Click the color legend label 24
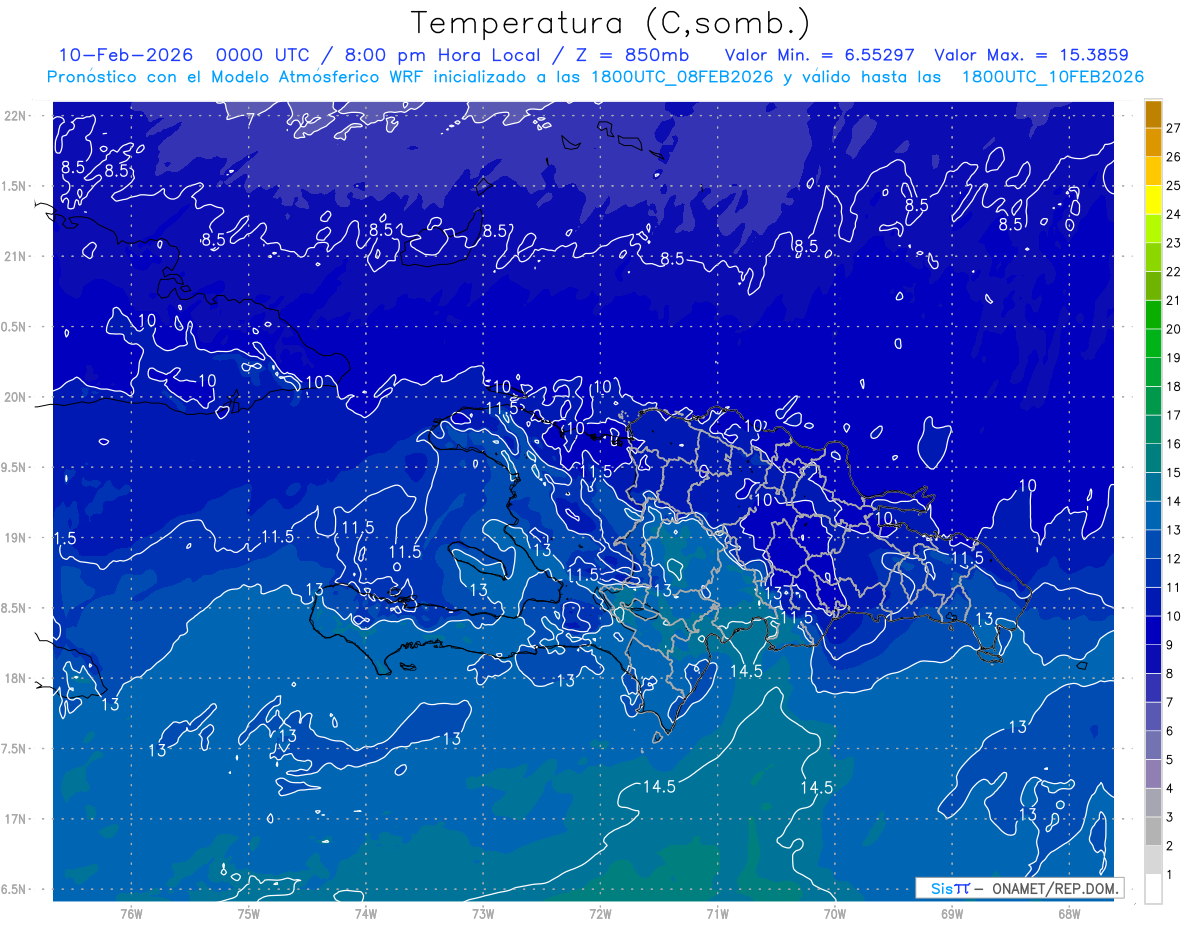1200x927 pixels. click(x=1173, y=214)
